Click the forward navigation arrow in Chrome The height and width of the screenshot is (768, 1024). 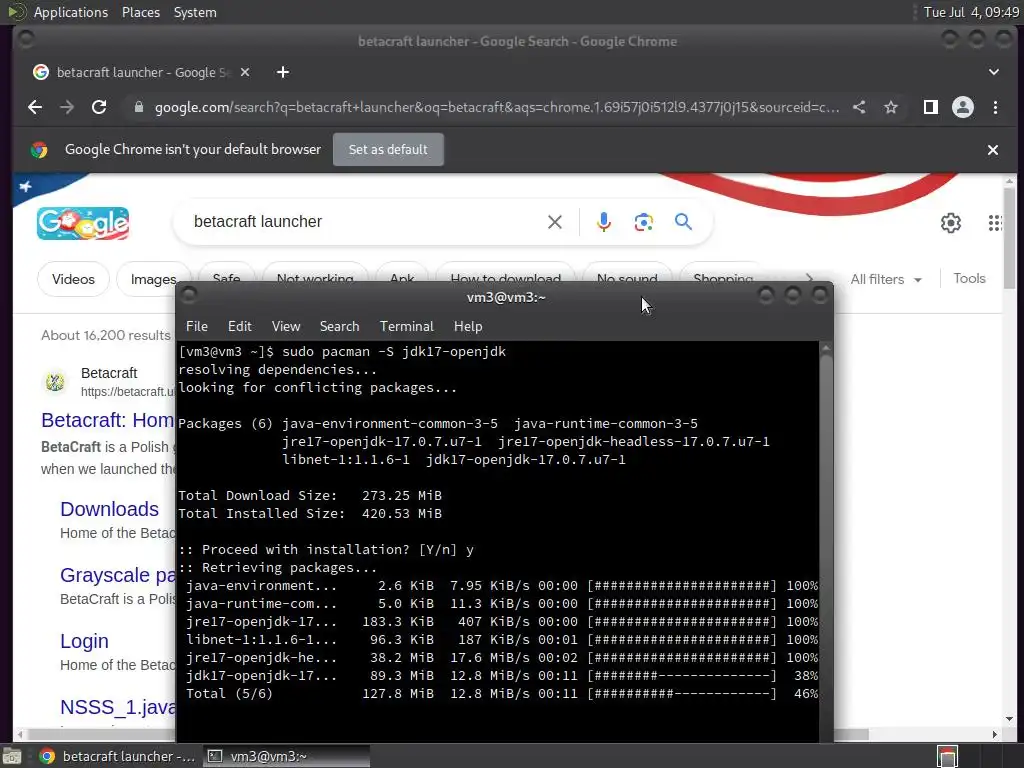pos(67,107)
